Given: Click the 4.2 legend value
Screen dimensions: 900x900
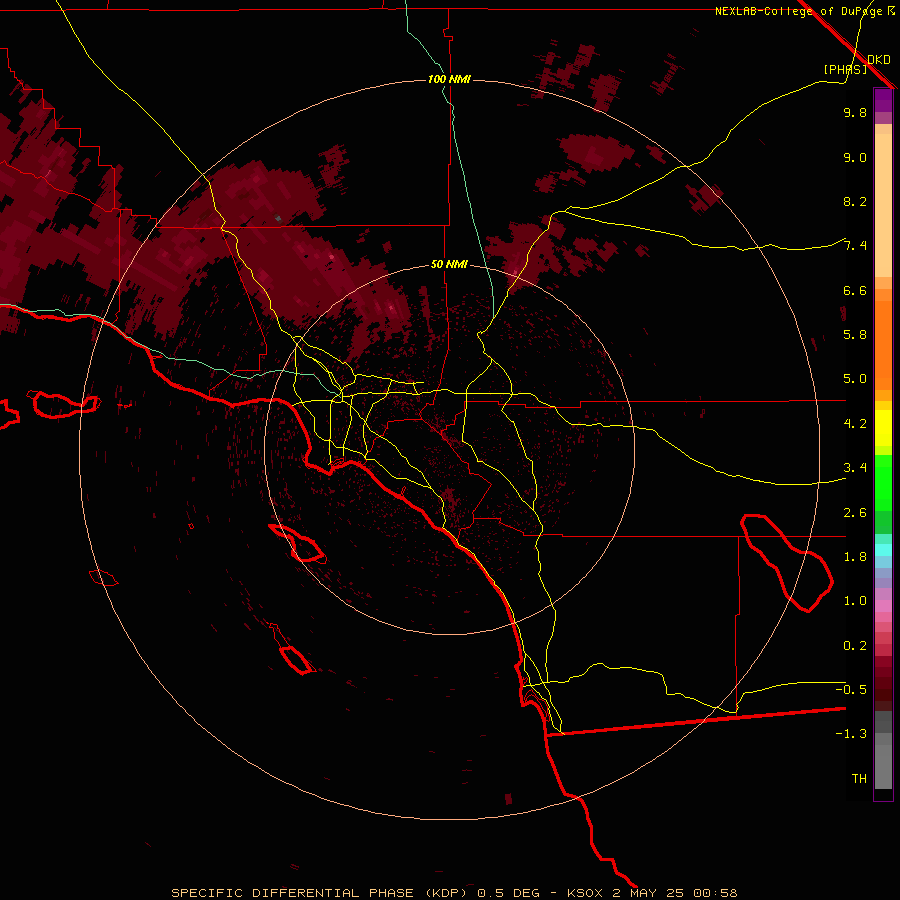Looking at the screenshot, I should point(855,424).
